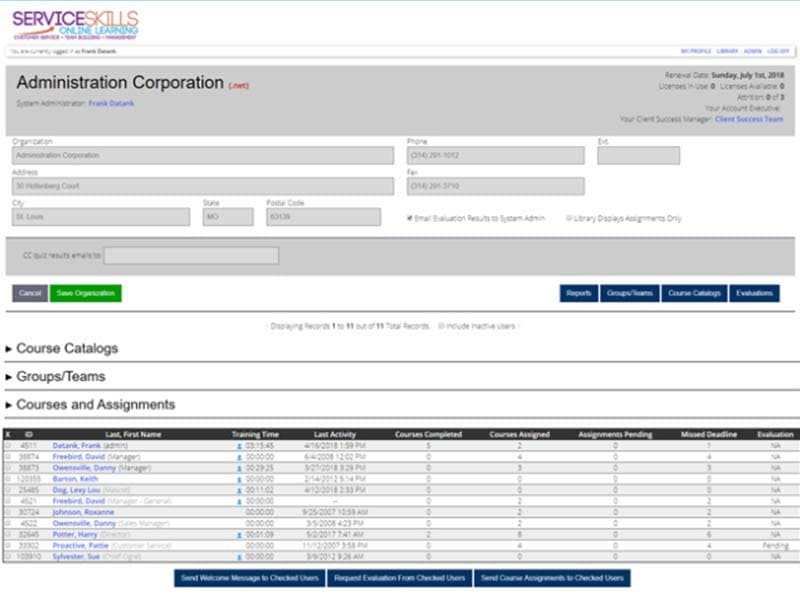
Task: Open My Profile in top navigation
Action: coord(694,50)
